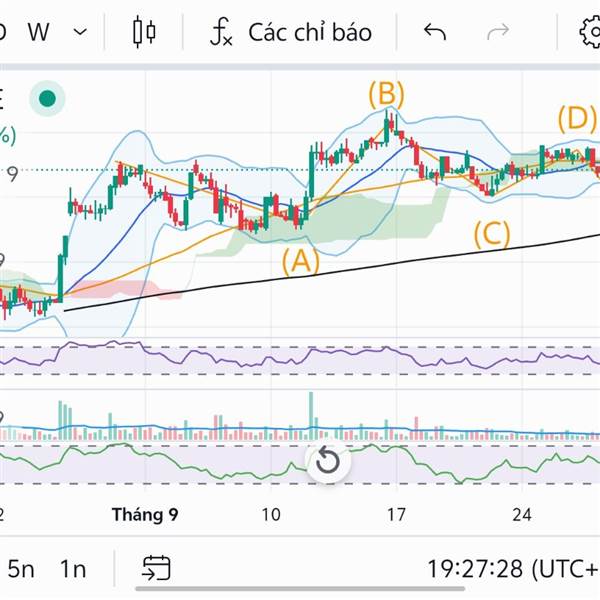Screen dimensions: 600x600
Task: Open the candlestick chart type selector
Action: [144, 32]
